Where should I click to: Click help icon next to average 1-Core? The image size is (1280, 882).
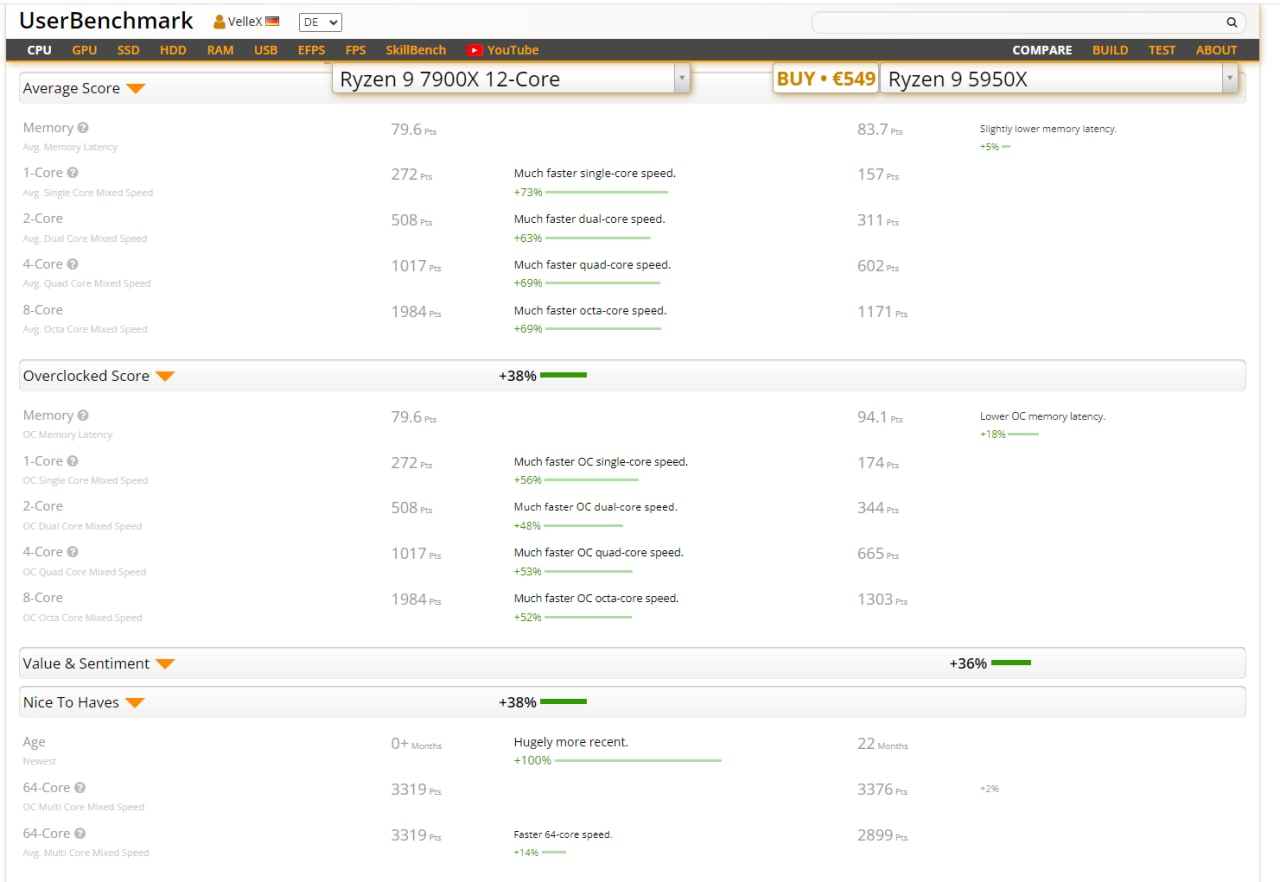coord(73,173)
